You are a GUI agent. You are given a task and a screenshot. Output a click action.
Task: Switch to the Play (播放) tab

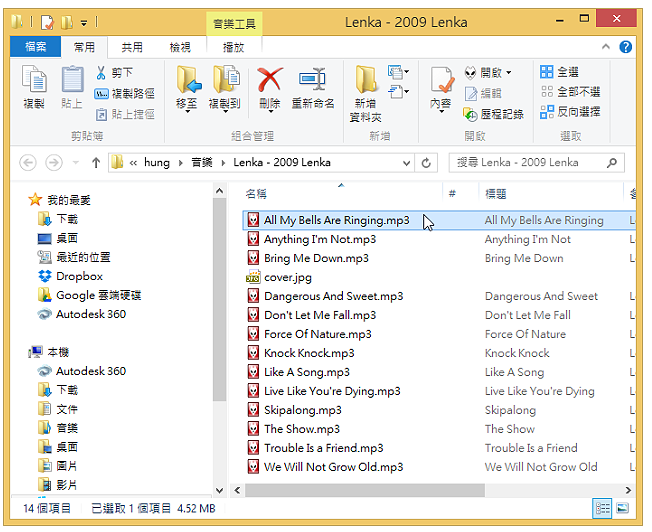(x=234, y=47)
